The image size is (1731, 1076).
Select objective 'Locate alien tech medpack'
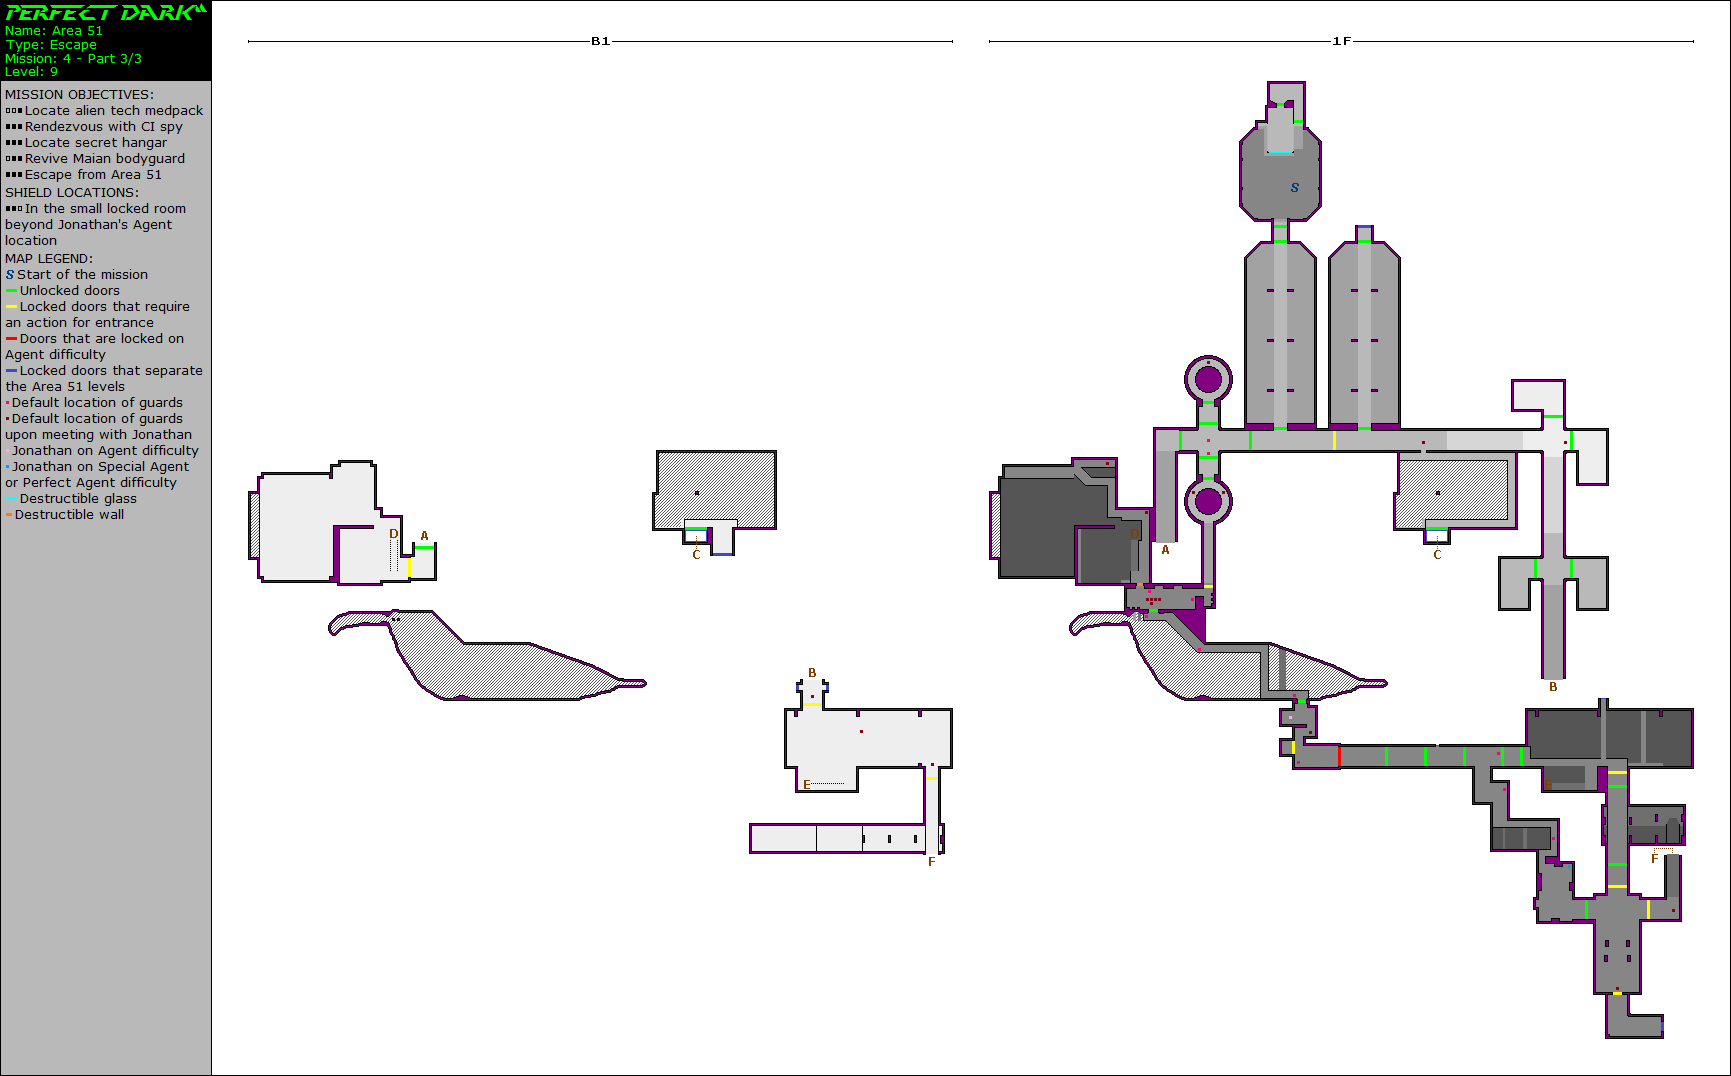click(114, 111)
